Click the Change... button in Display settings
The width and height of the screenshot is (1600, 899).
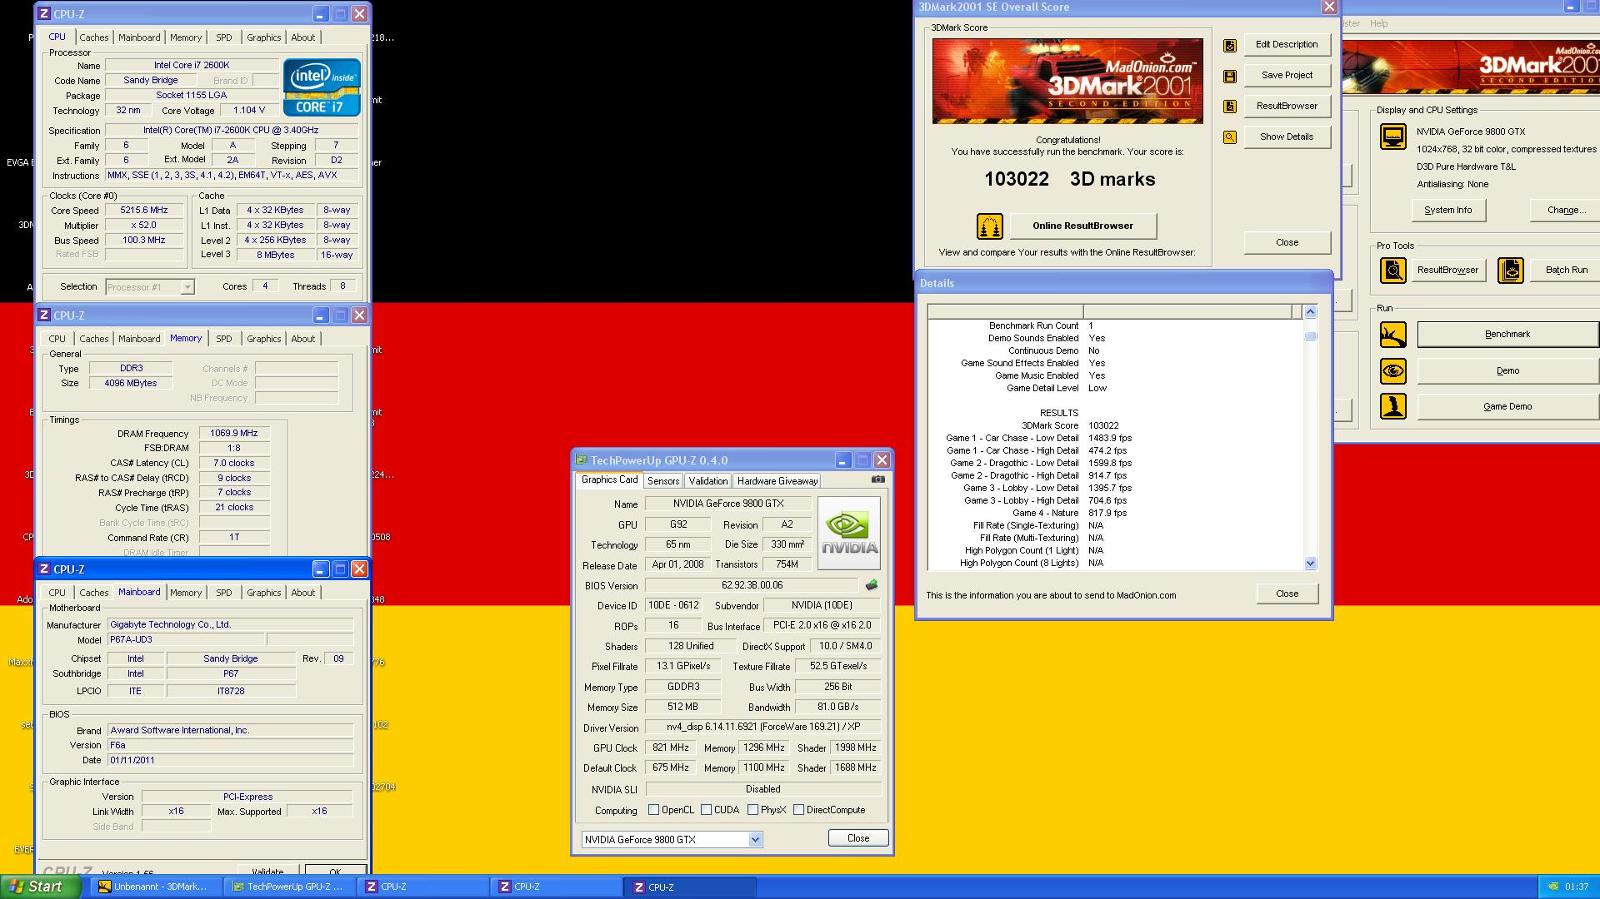pyautogui.click(x=1566, y=210)
